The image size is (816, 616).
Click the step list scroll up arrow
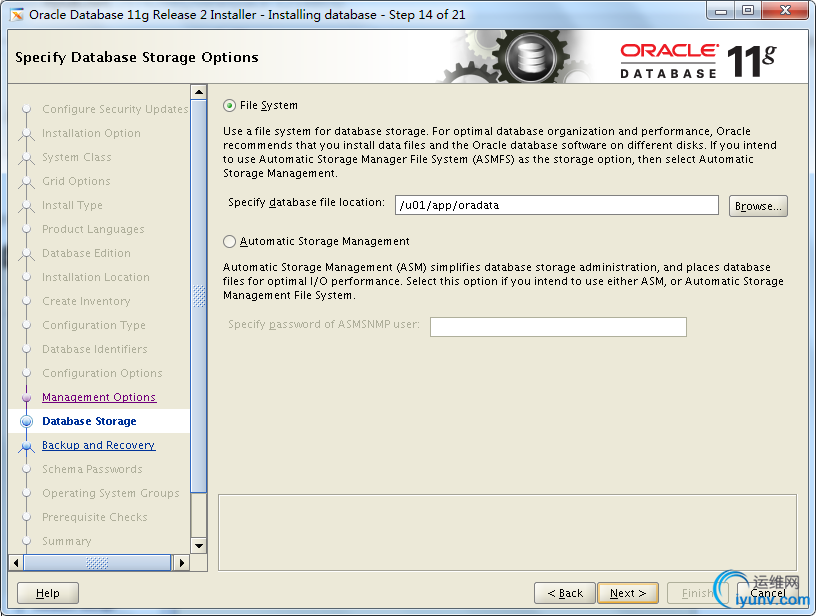(x=199, y=92)
